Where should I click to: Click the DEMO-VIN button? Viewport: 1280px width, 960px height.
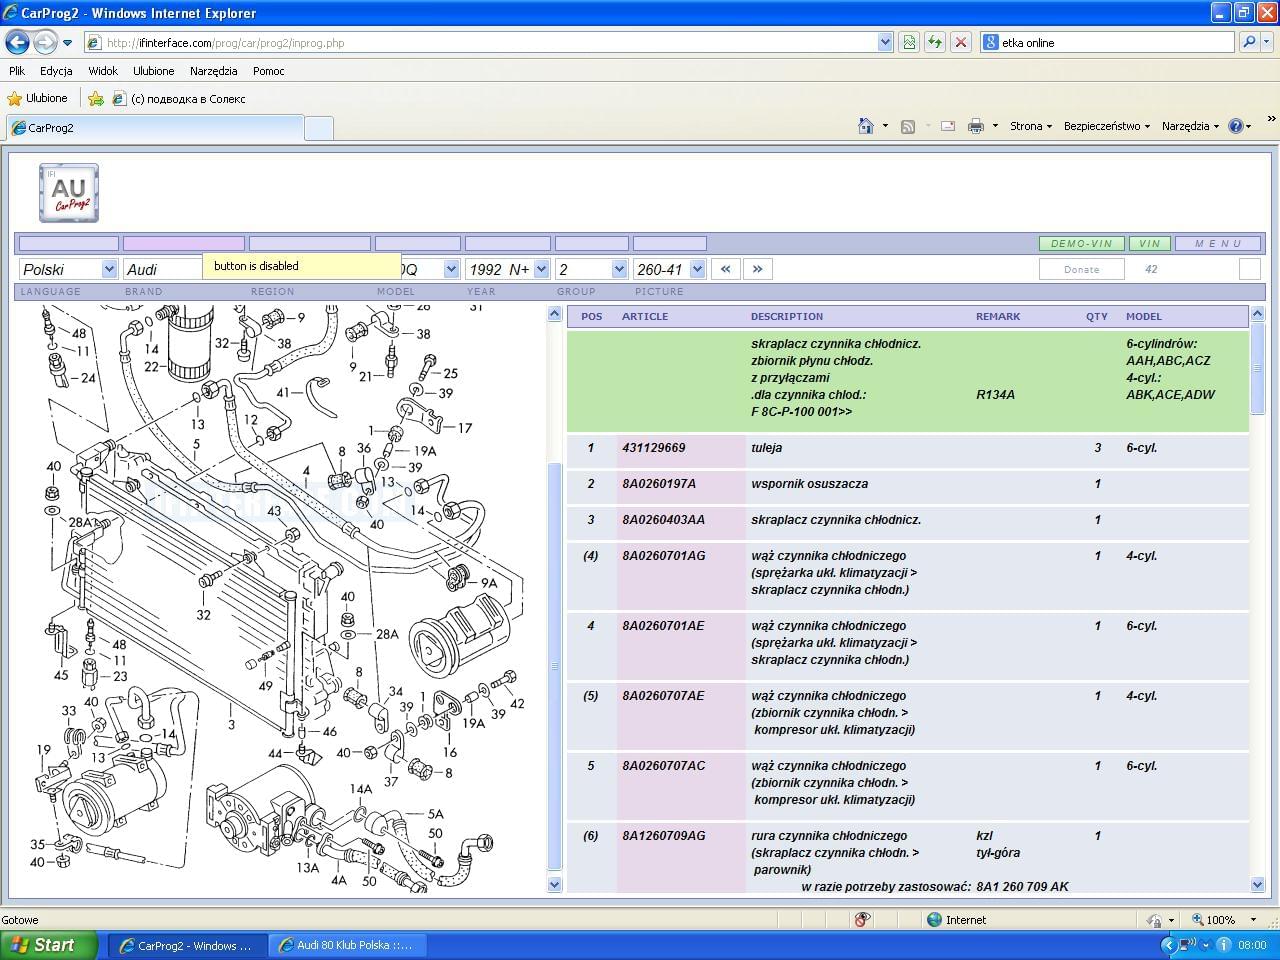pyautogui.click(x=1081, y=243)
